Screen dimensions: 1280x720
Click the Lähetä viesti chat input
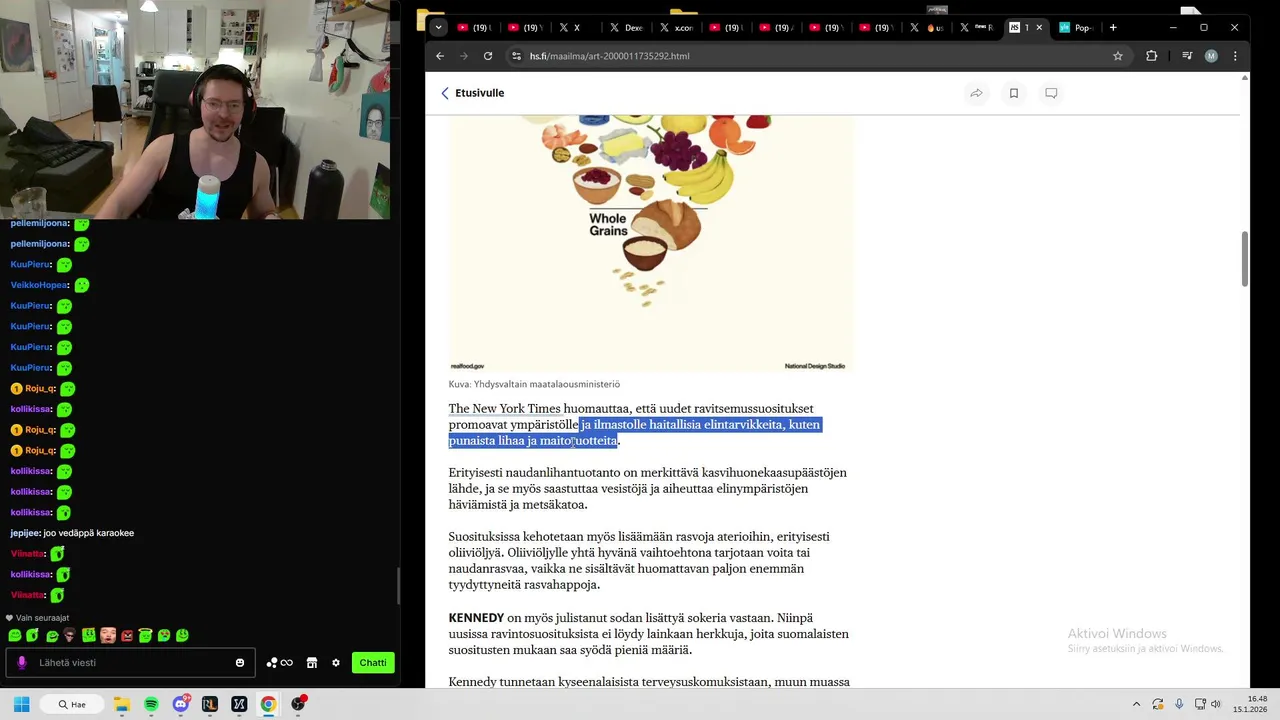(x=130, y=662)
